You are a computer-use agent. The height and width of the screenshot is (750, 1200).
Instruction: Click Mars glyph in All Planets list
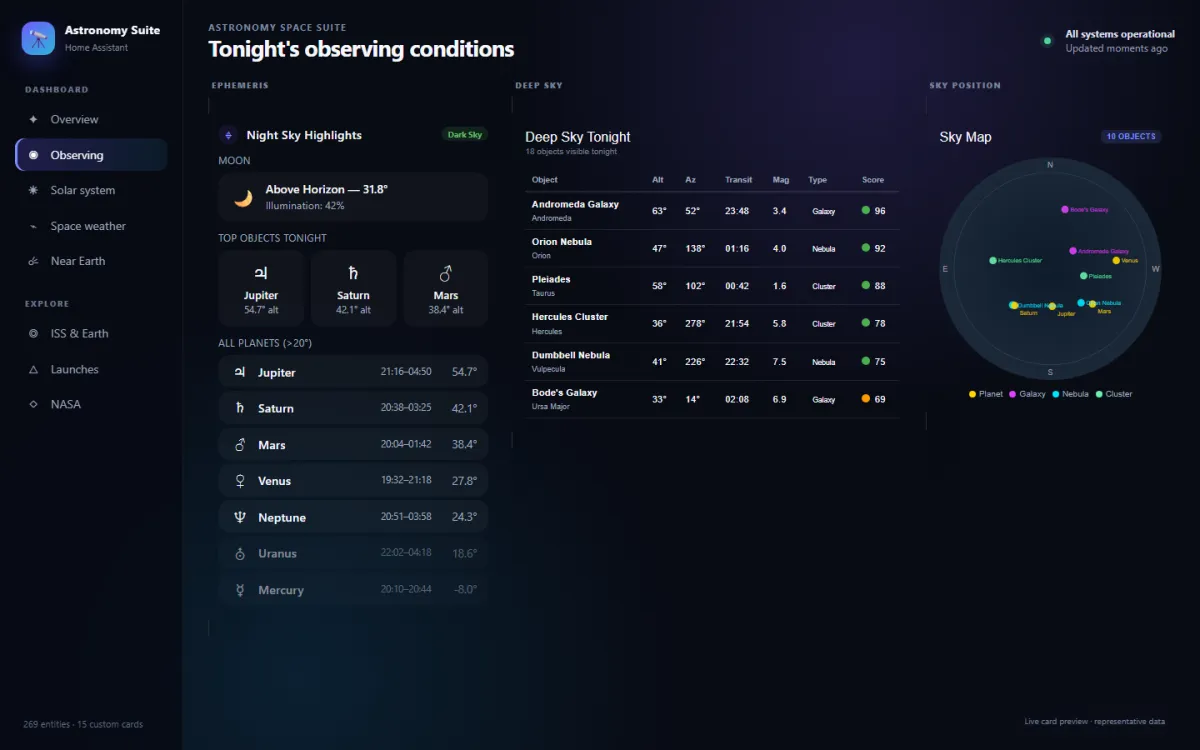[x=240, y=445]
